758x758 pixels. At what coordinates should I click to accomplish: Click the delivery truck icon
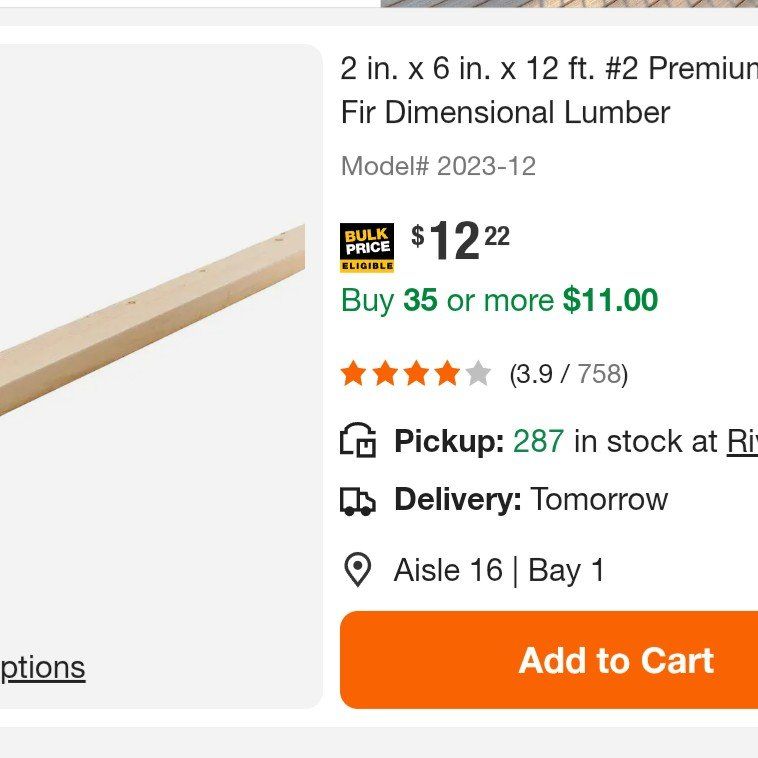coord(358,500)
